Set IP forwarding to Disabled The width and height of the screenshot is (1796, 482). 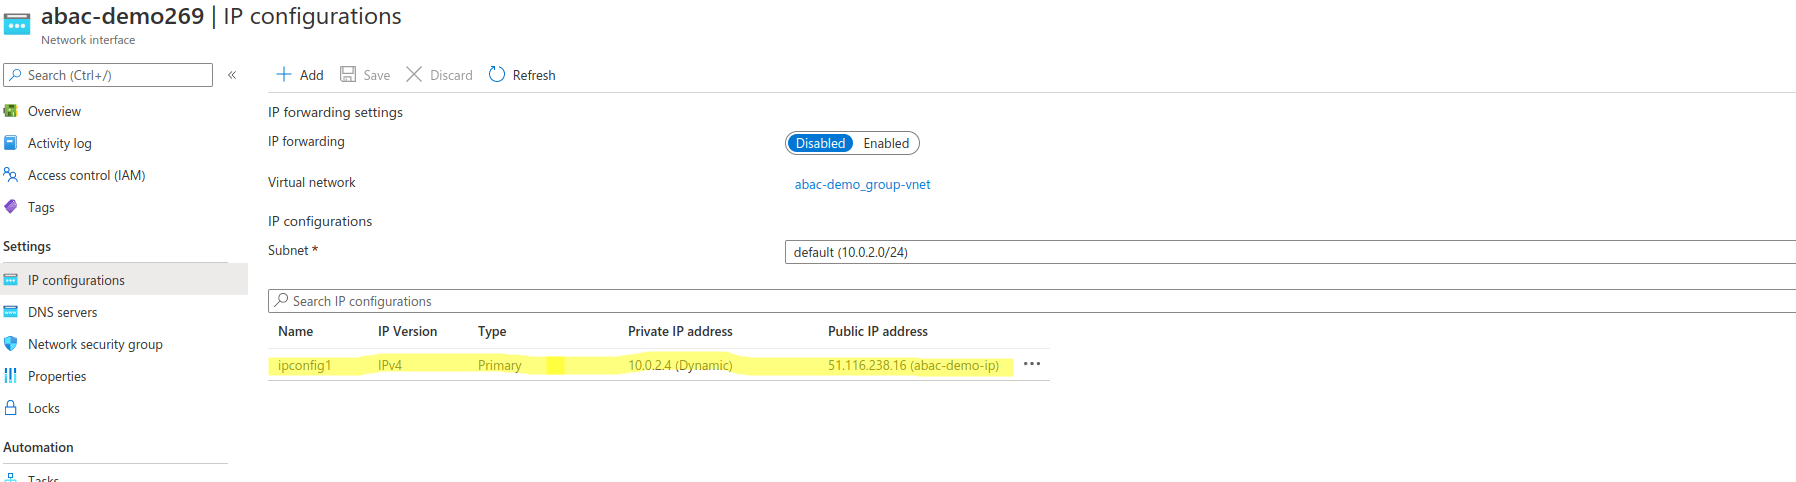click(820, 143)
